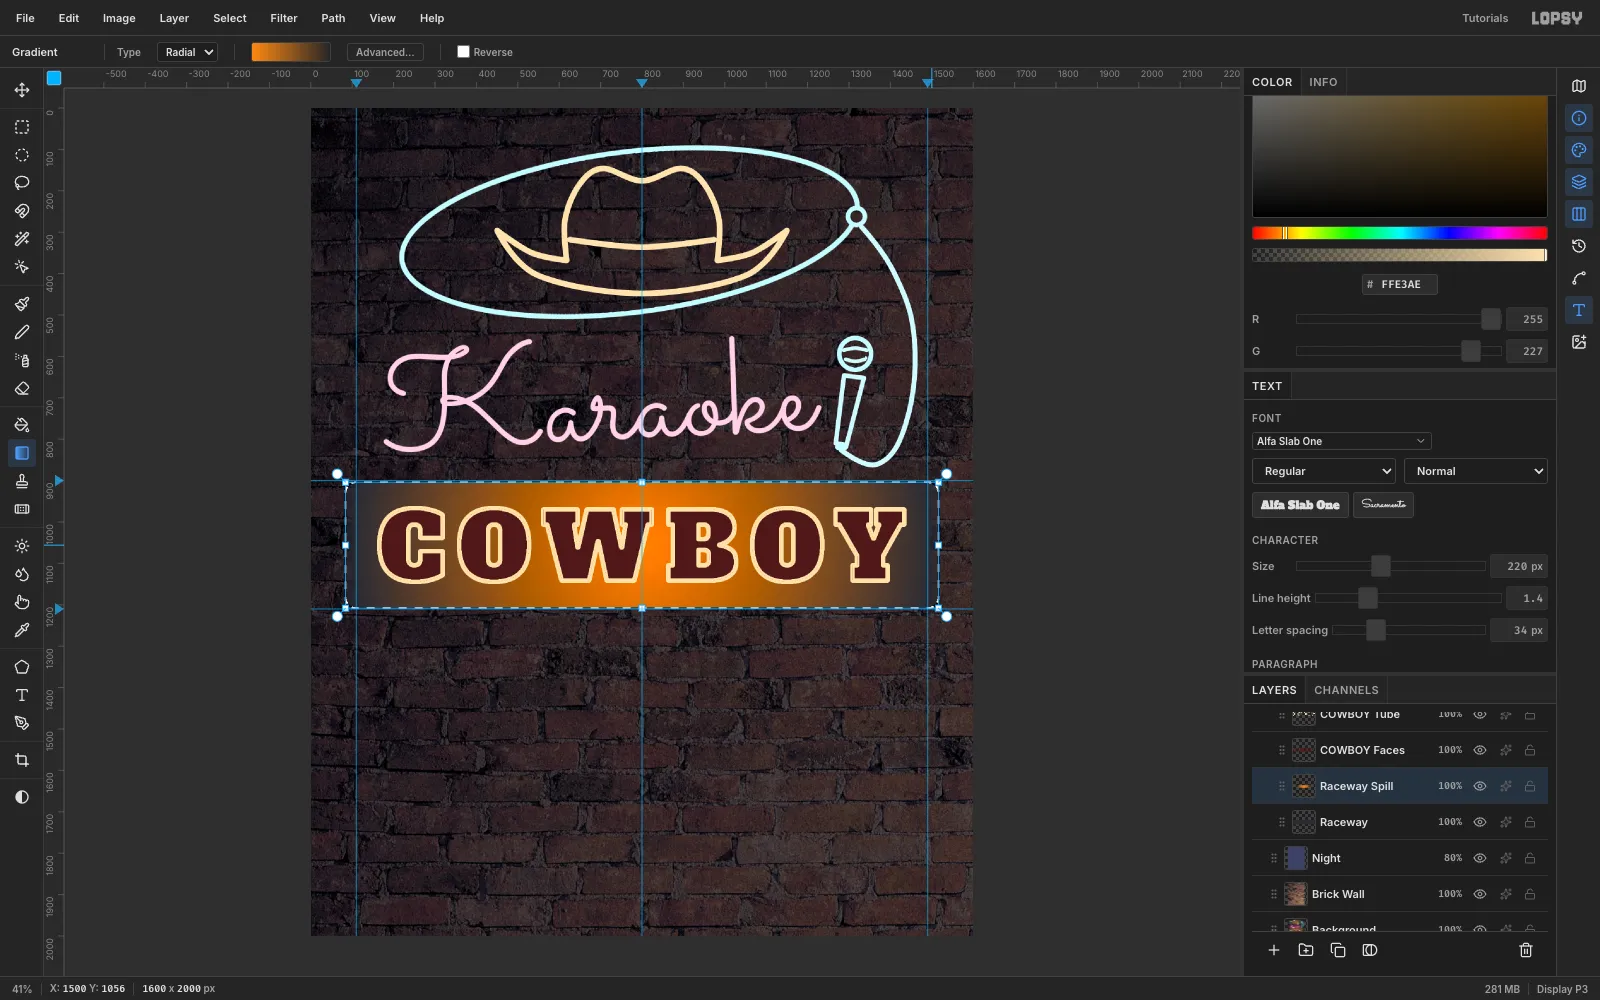The width and height of the screenshot is (1600, 1000).
Task: Hide the COWBOY Faces layer
Action: coord(1480,750)
